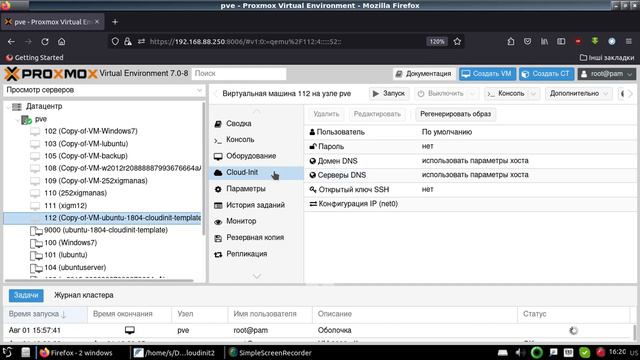640x360 pixels.
Task: Collapse the pve node expander
Action: click(x=17, y=120)
